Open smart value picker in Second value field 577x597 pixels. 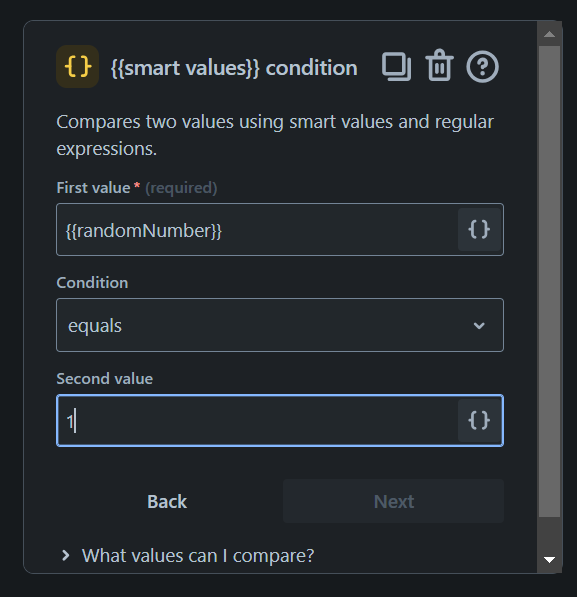[x=479, y=421]
